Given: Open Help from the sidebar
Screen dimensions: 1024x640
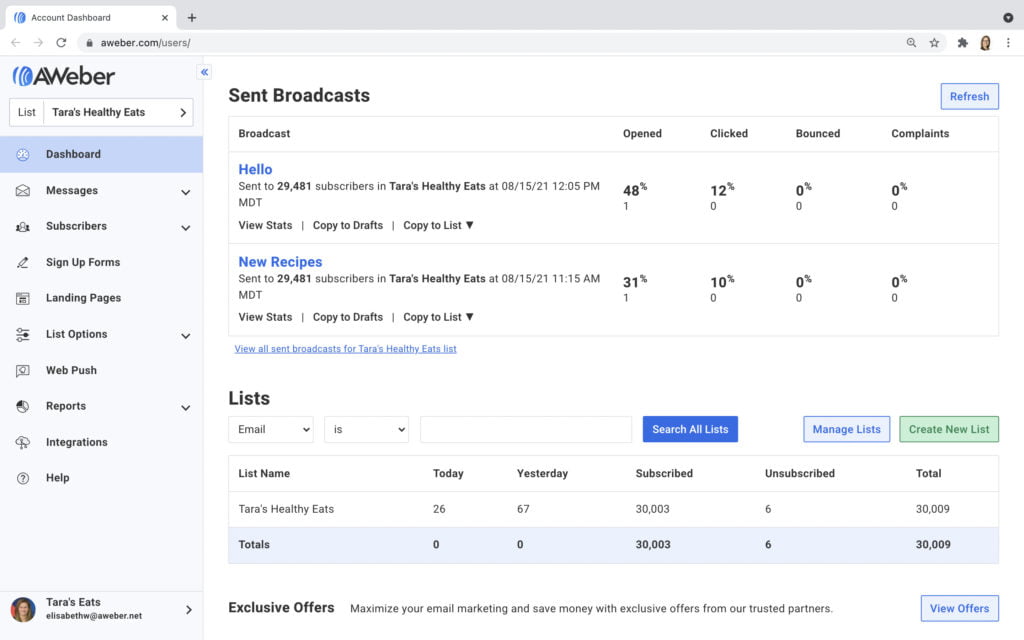Looking at the screenshot, I should (56, 478).
